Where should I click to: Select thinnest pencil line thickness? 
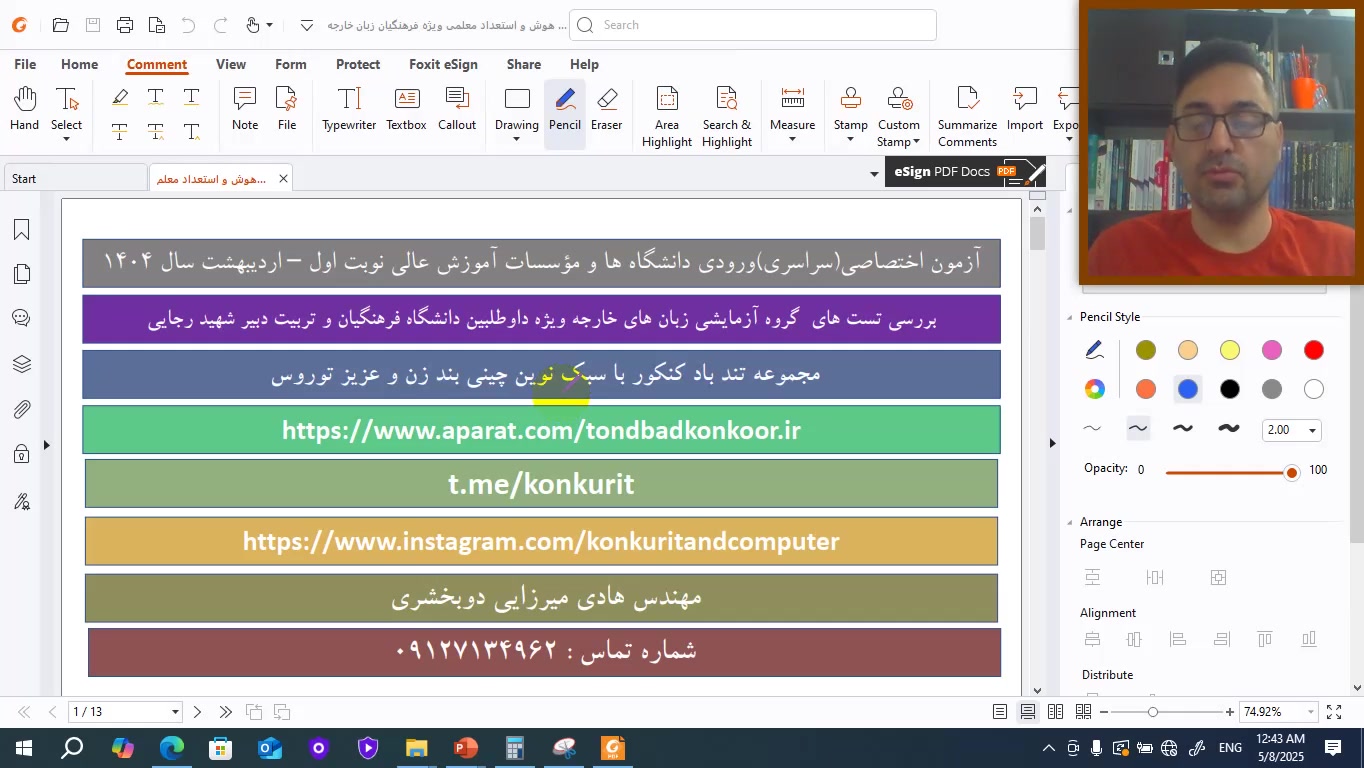[x=1092, y=429]
